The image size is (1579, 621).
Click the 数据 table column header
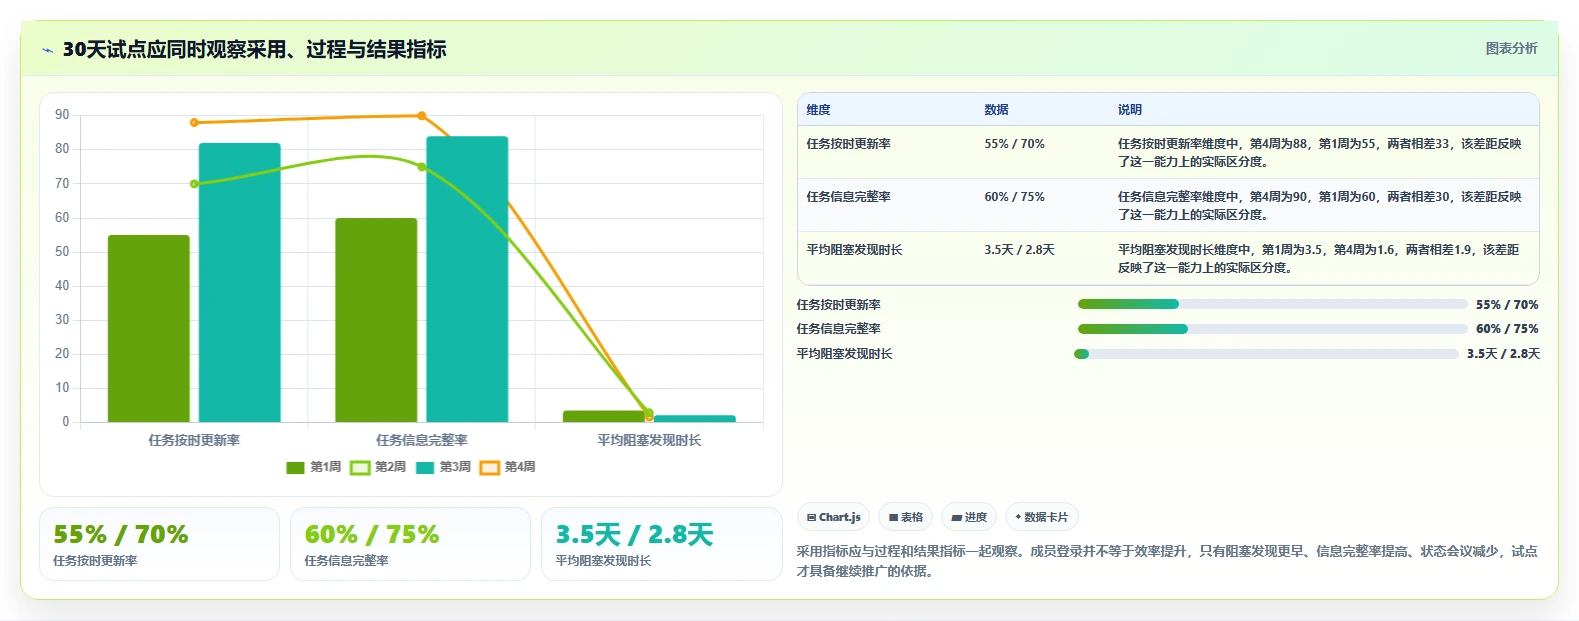(996, 110)
